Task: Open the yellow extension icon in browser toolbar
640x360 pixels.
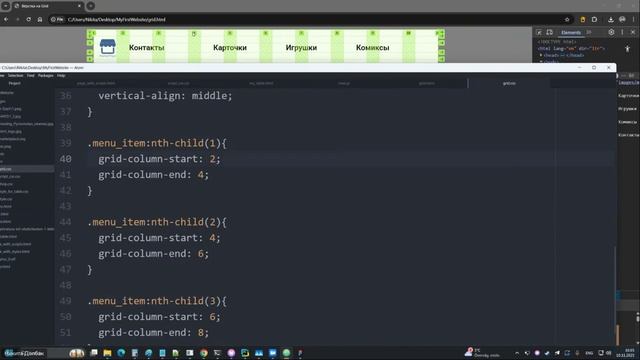Action: click(583, 19)
